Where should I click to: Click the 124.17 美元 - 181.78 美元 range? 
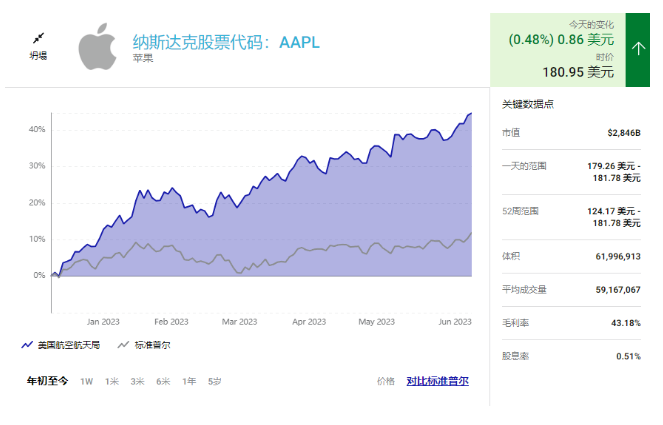[614, 217]
